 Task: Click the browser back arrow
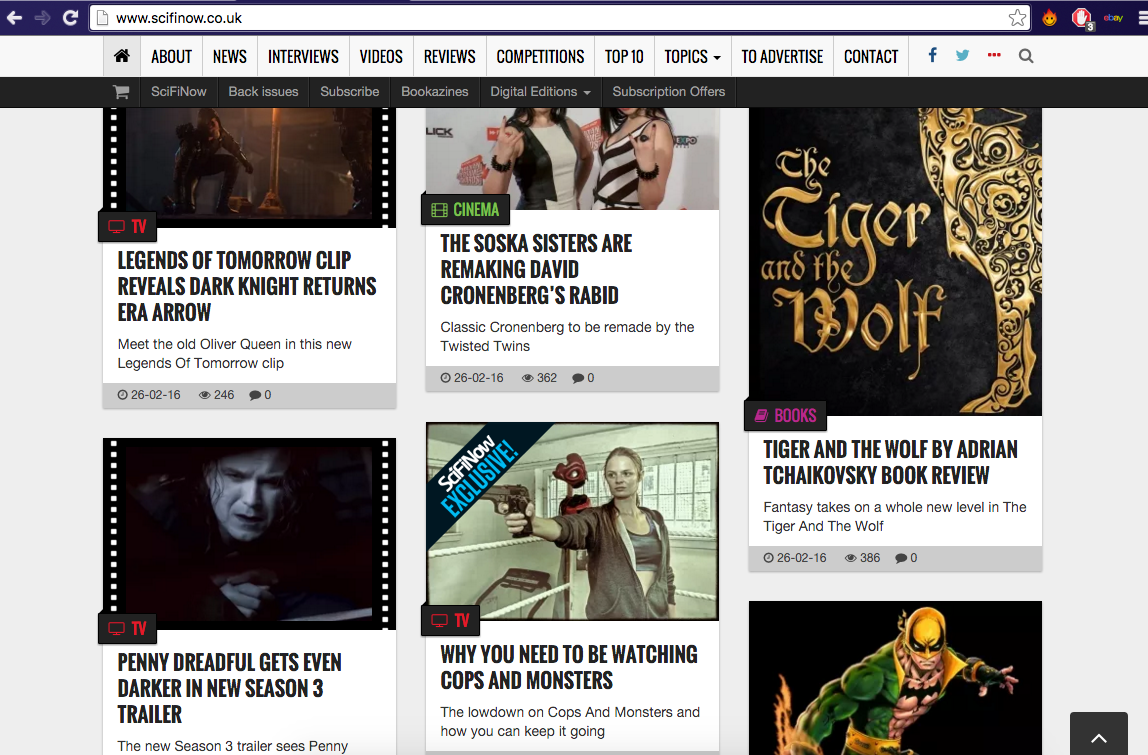pos(15,18)
